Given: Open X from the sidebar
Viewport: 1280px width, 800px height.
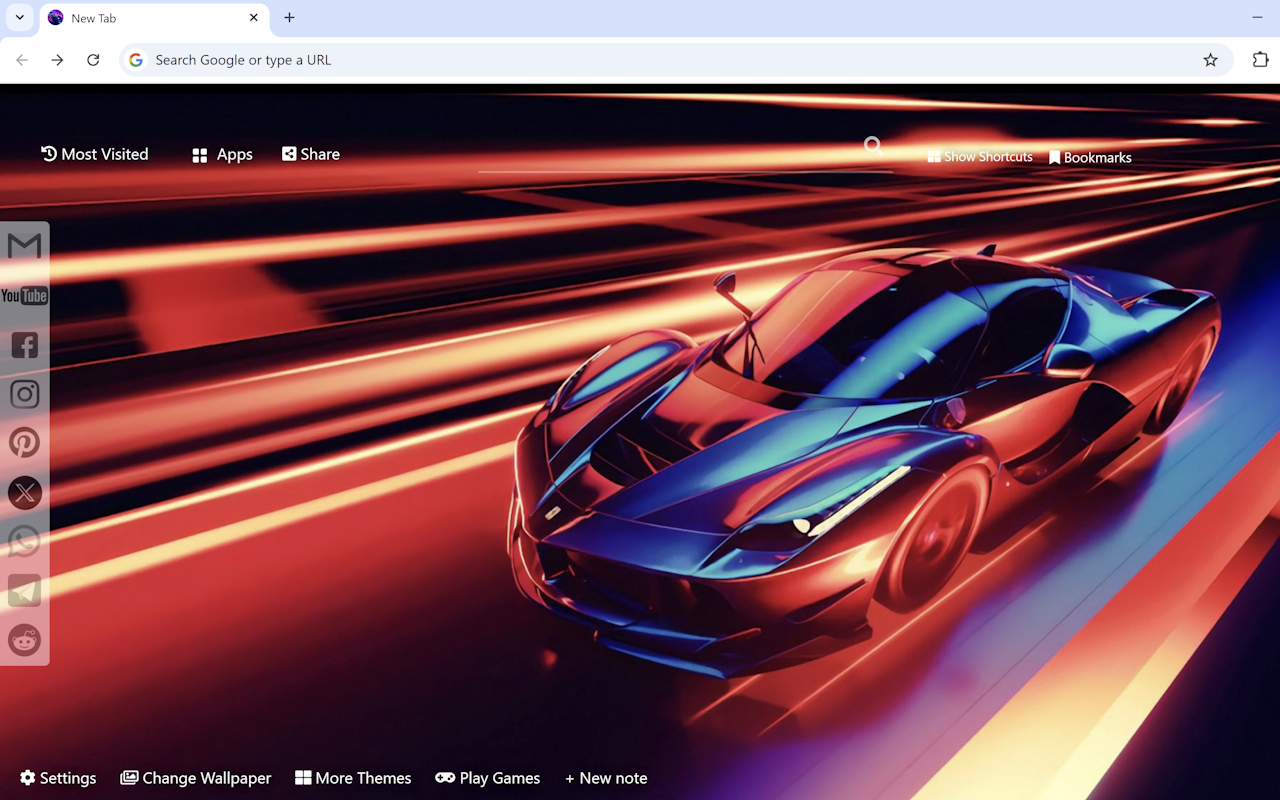Looking at the screenshot, I should tap(24, 492).
